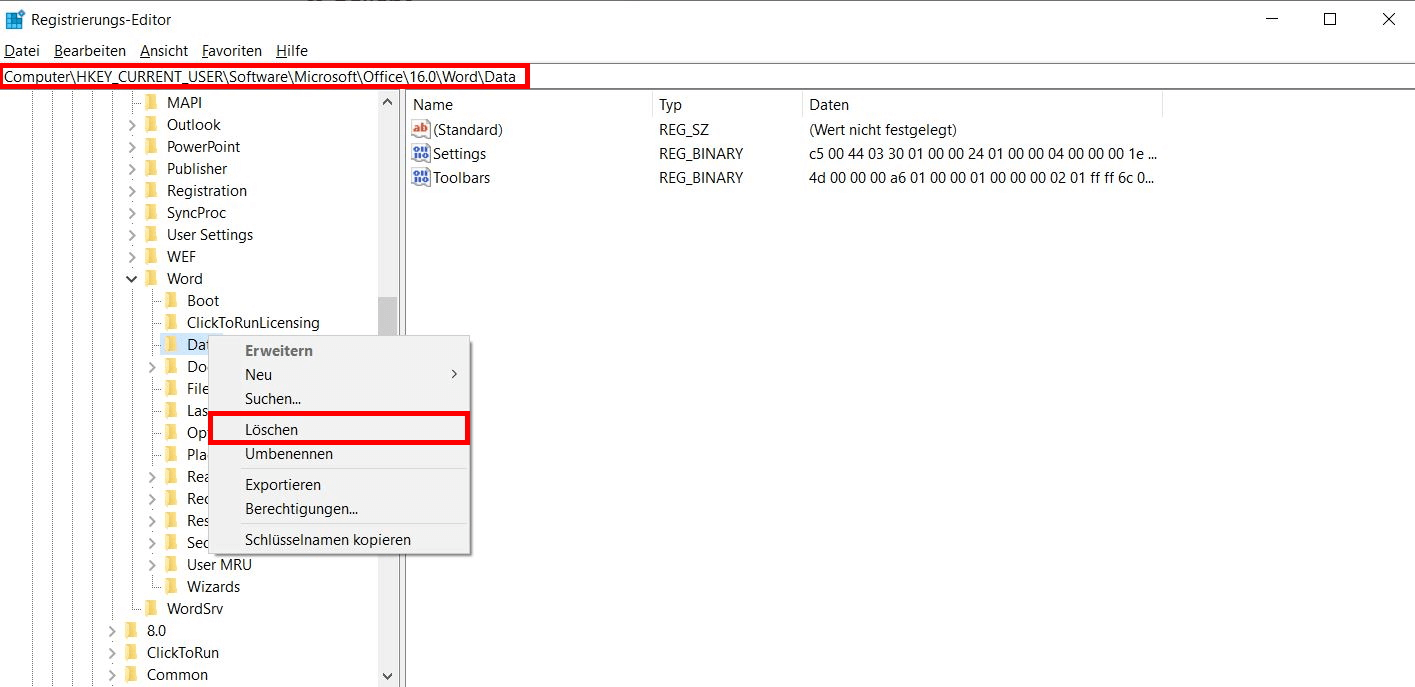Click the tree scrollbar up arrow
Screen dimensions: 1415x687
tap(388, 102)
